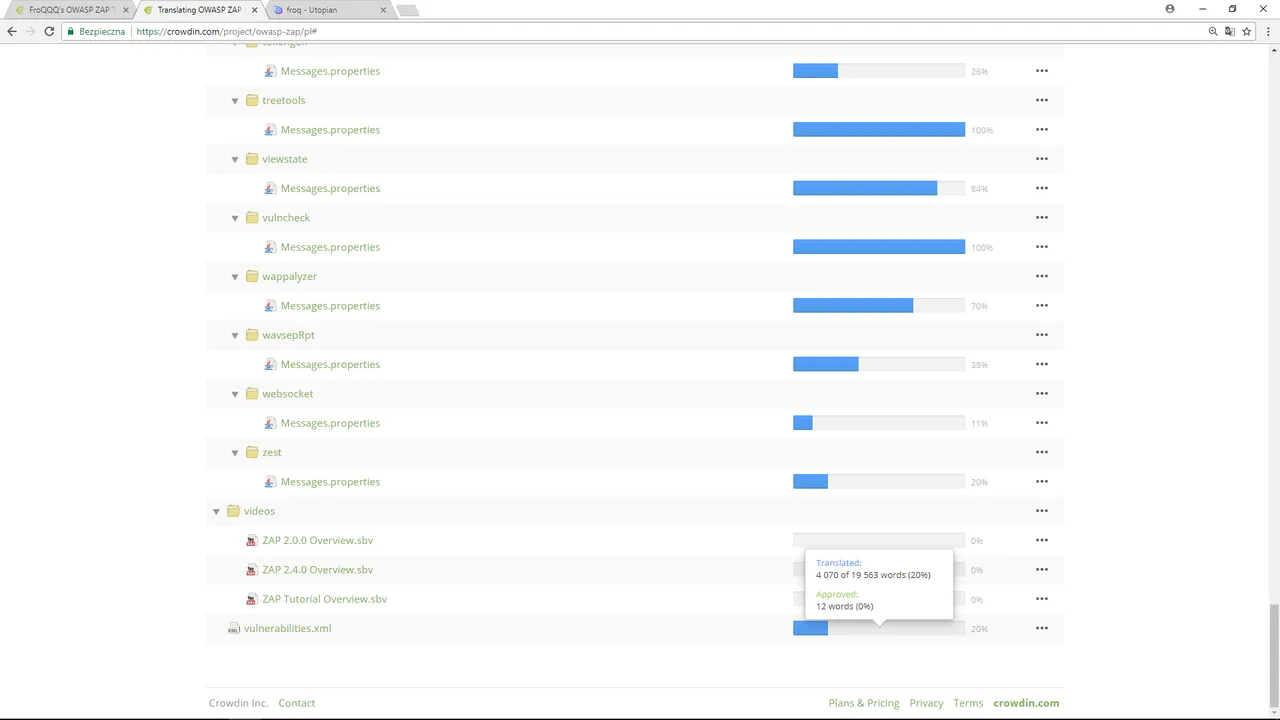Open Messages.properties under websocket

point(330,423)
